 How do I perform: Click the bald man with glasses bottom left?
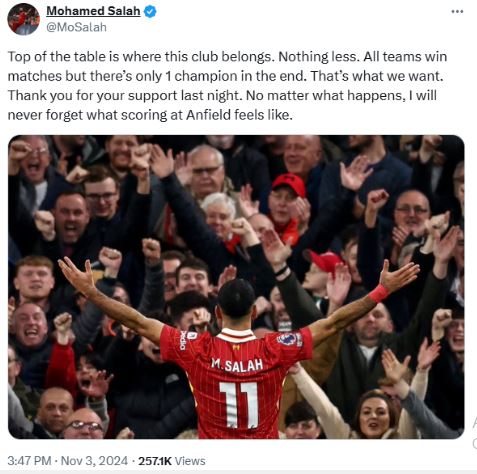[83, 424]
